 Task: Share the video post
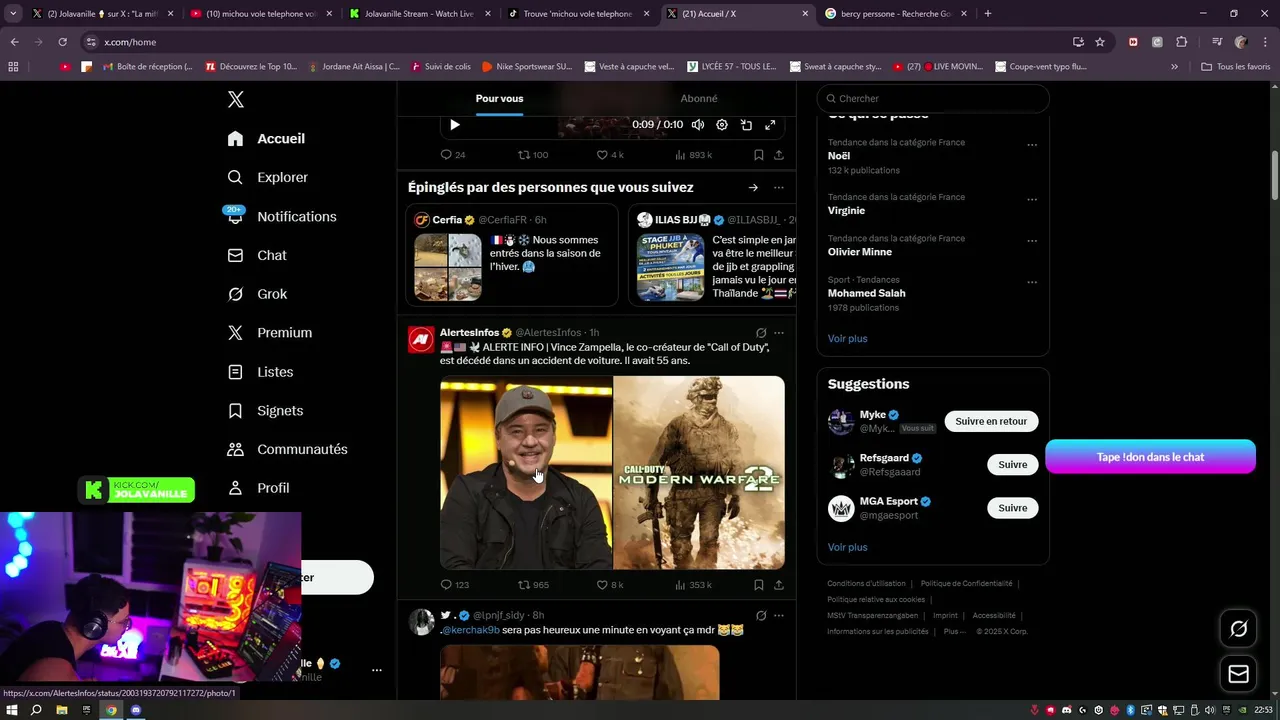click(x=779, y=155)
